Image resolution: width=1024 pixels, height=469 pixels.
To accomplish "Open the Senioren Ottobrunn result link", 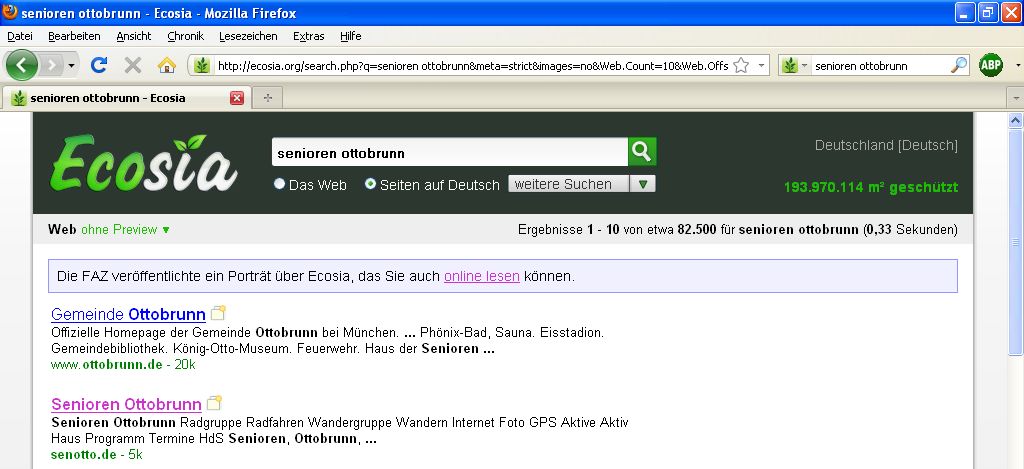I will coord(126,404).
